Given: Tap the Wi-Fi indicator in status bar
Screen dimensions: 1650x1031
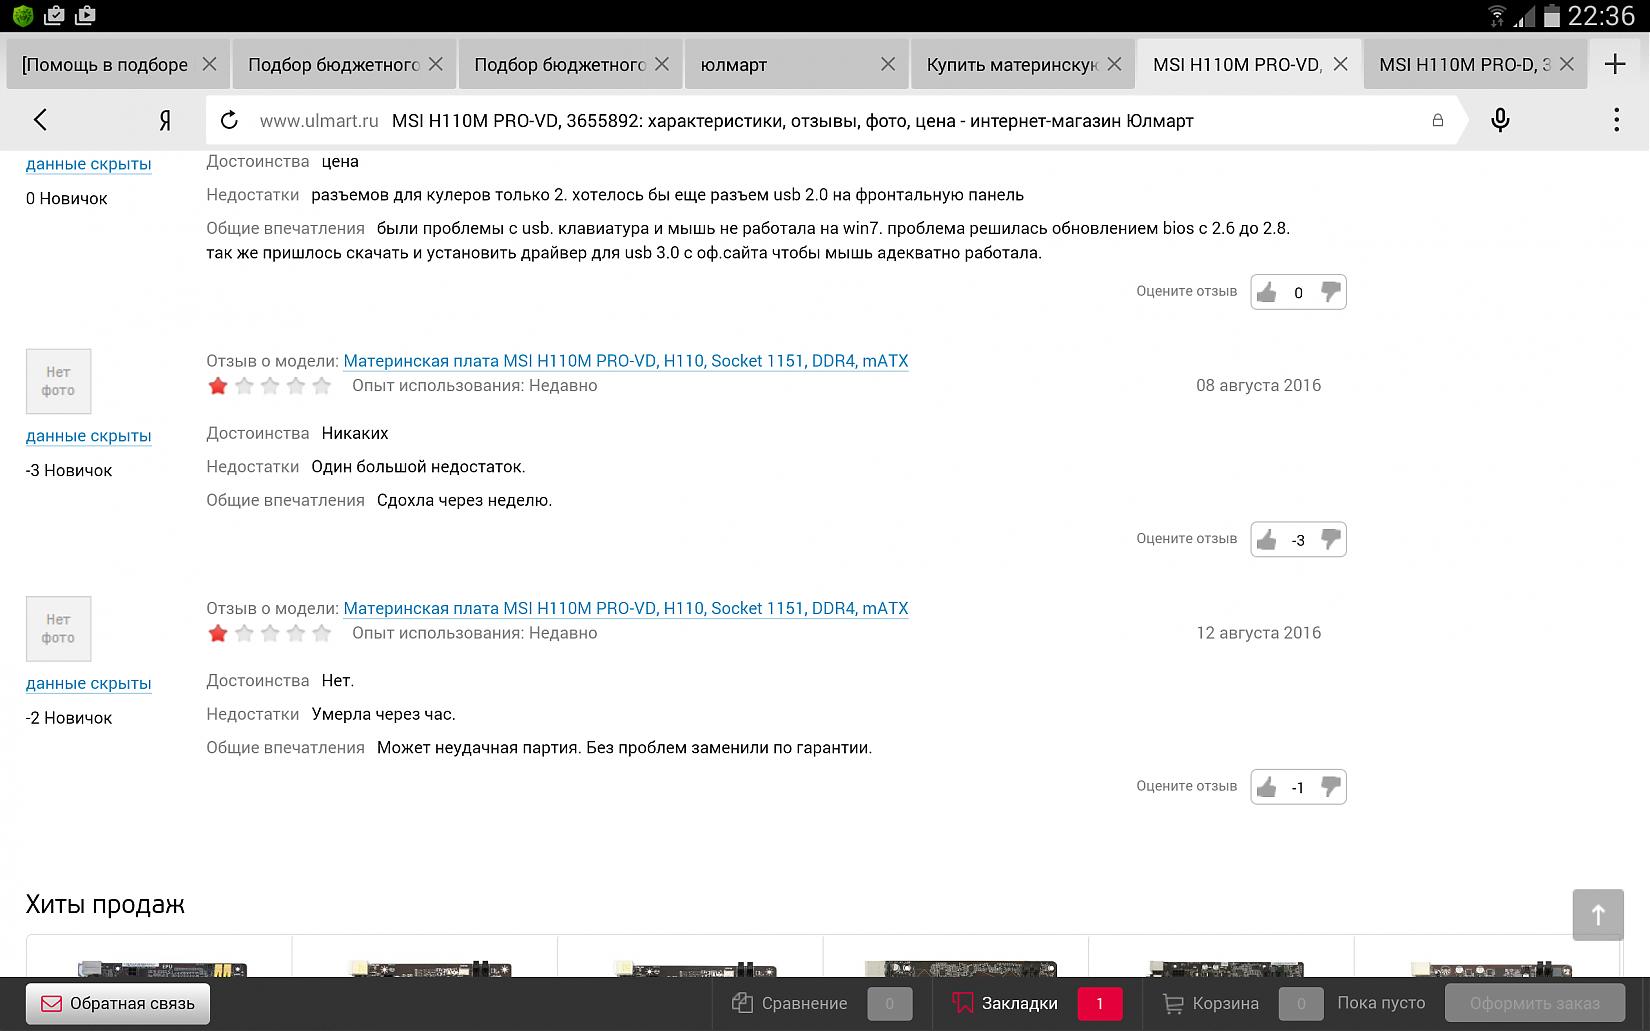Looking at the screenshot, I should 1497,15.
